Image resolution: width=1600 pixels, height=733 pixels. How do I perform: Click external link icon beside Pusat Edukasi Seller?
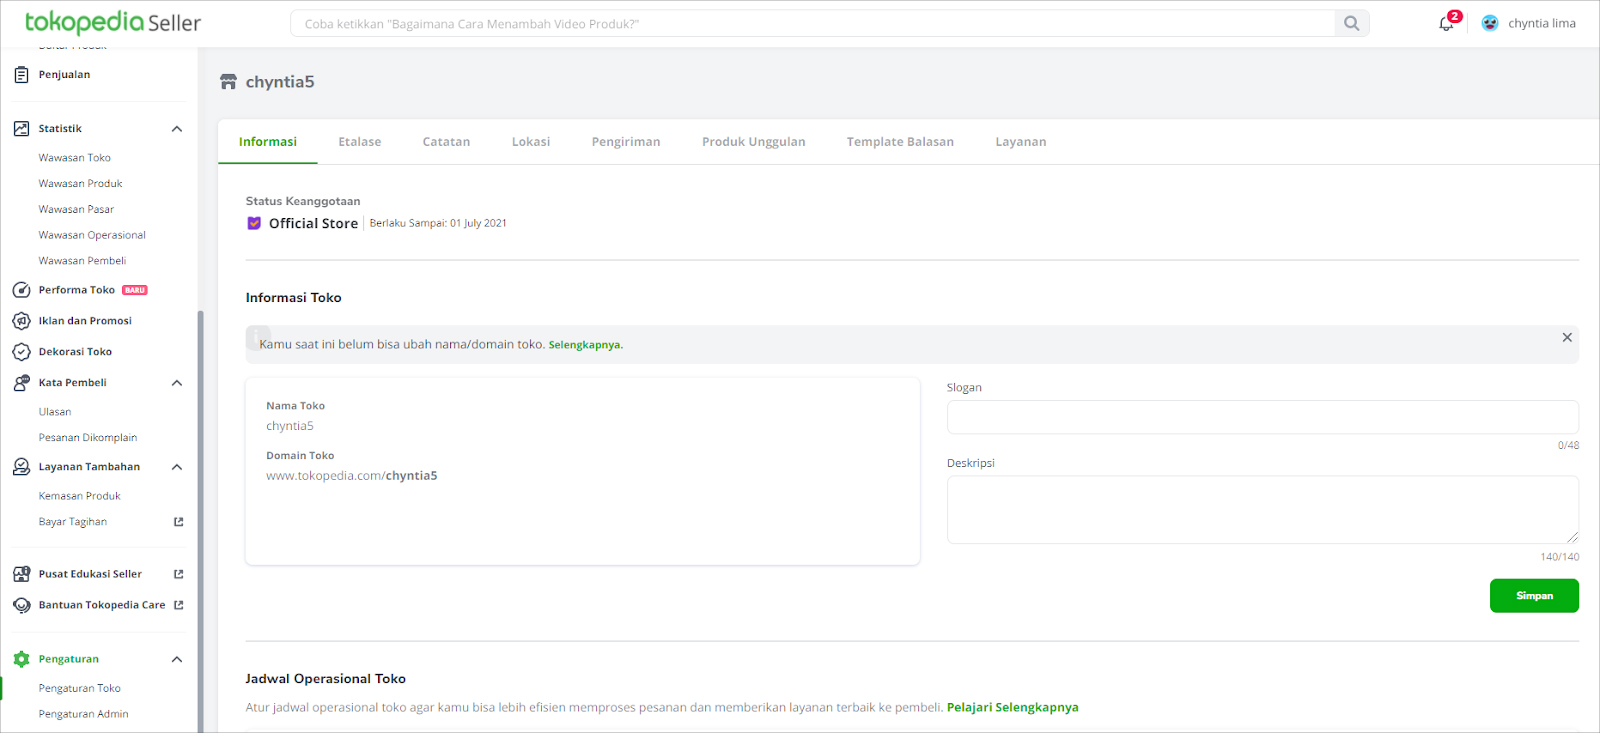pos(179,574)
